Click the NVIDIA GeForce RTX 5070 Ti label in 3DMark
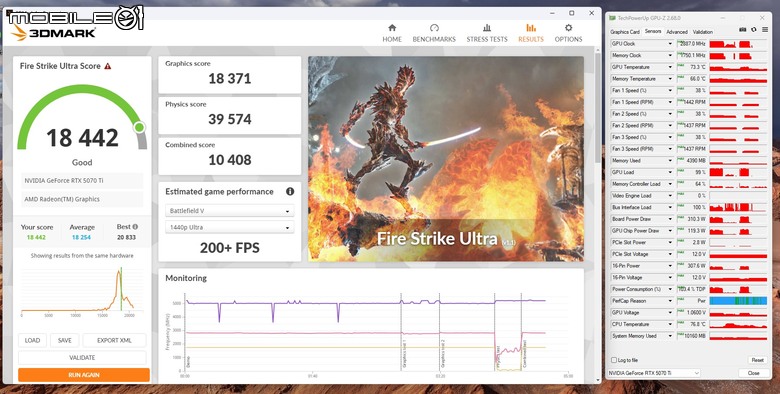 (64, 181)
